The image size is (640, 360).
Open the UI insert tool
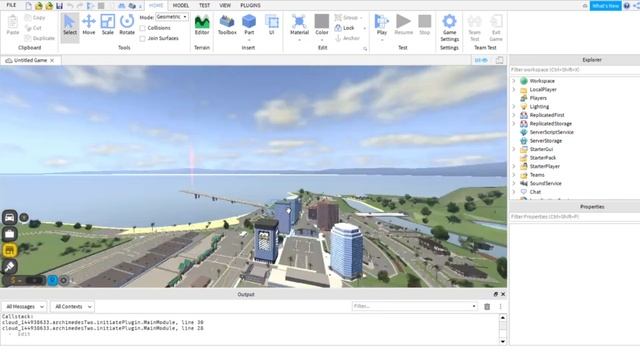click(x=271, y=25)
